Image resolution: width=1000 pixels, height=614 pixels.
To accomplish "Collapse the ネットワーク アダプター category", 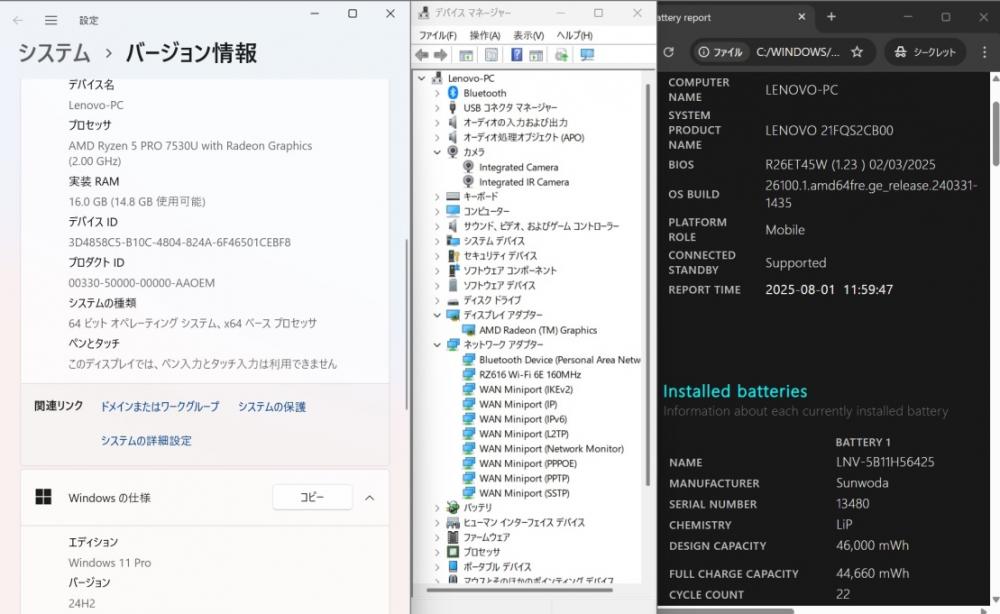I will click(x=437, y=345).
